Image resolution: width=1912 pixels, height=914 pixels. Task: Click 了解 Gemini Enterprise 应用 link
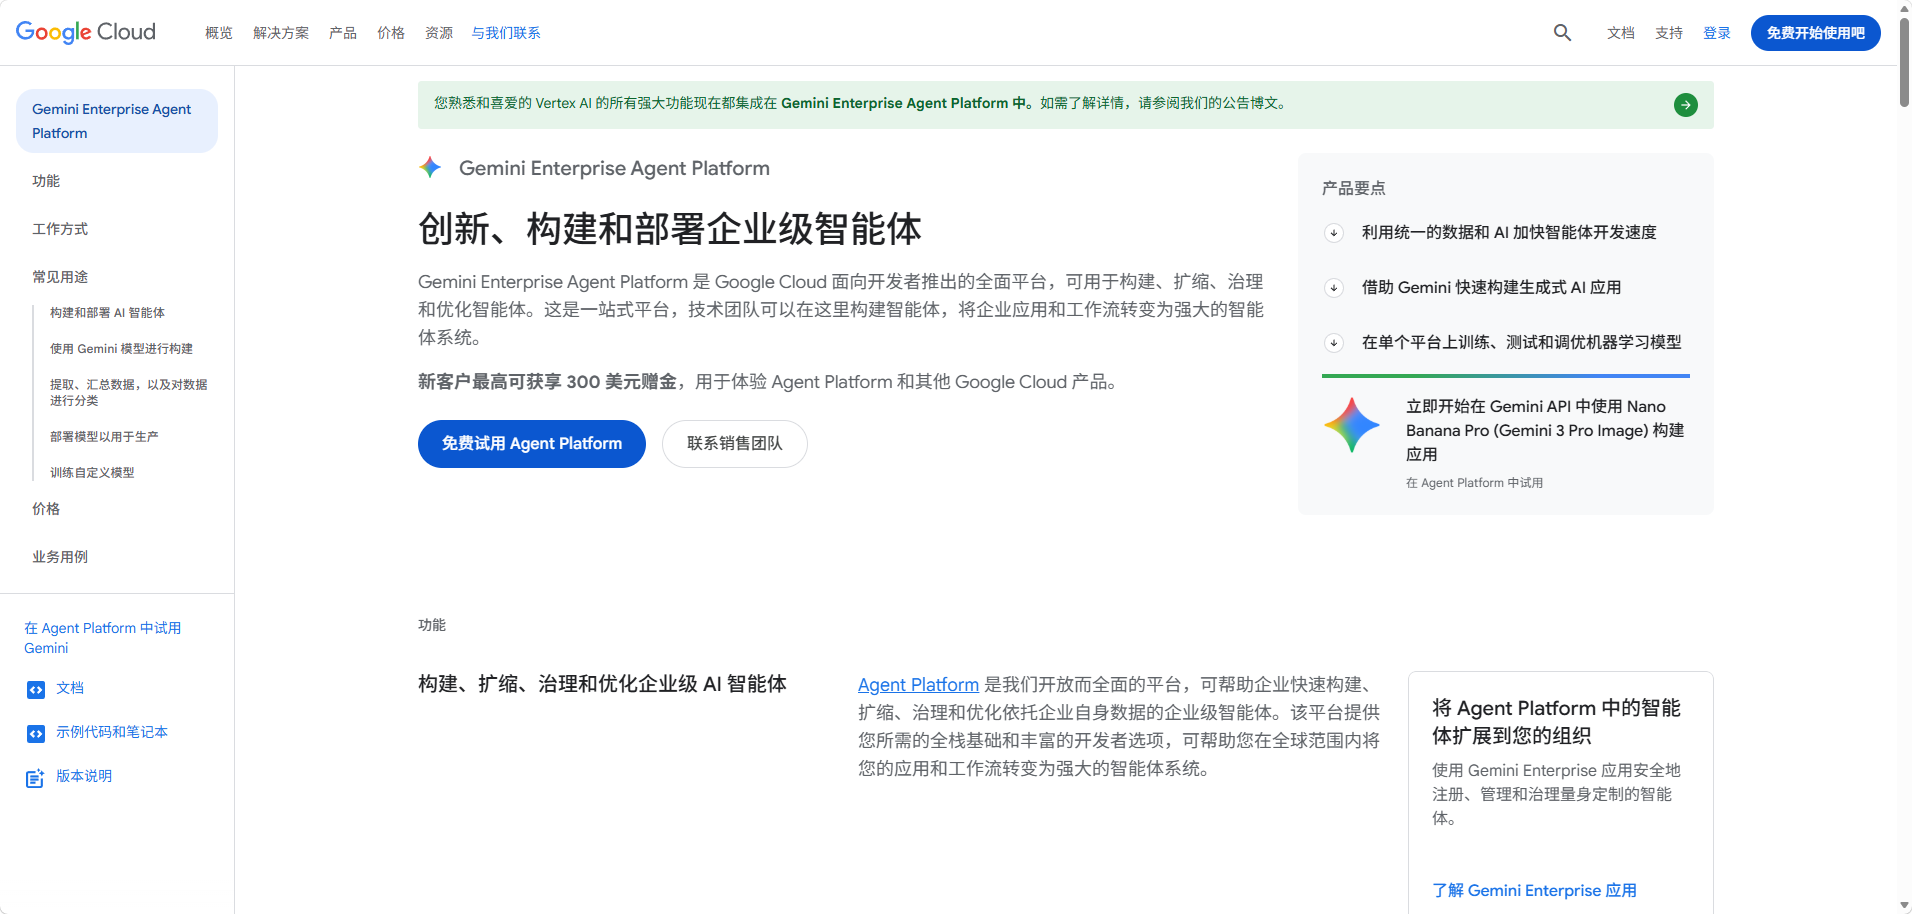pos(1534,891)
